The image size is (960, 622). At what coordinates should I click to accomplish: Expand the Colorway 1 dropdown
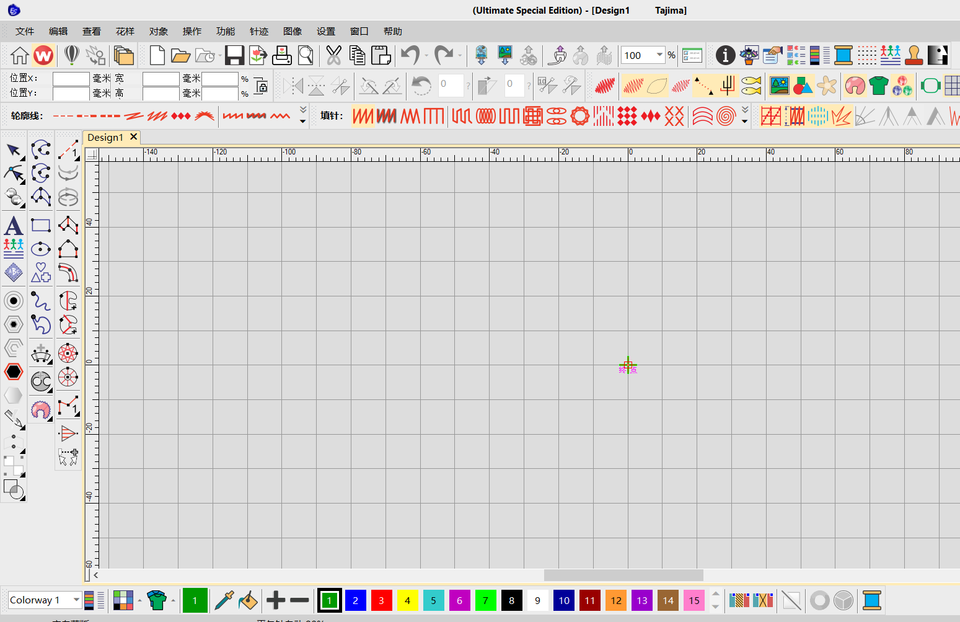pyautogui.click(x=76, y=600)
